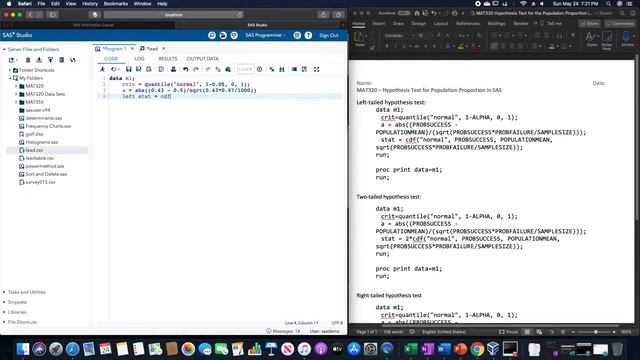Screen dimensions: 640x360
Task: Open the History menu in menu bar
Action: point(90,4)
